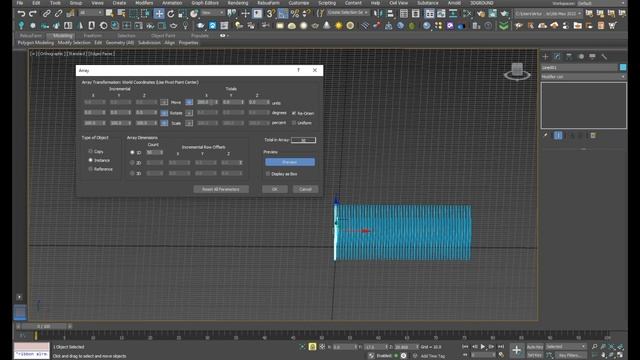Viewport: 640px width, 360px height.
Task: Switch to the Freeform ribbon tab
Action: tap(93, 36)
